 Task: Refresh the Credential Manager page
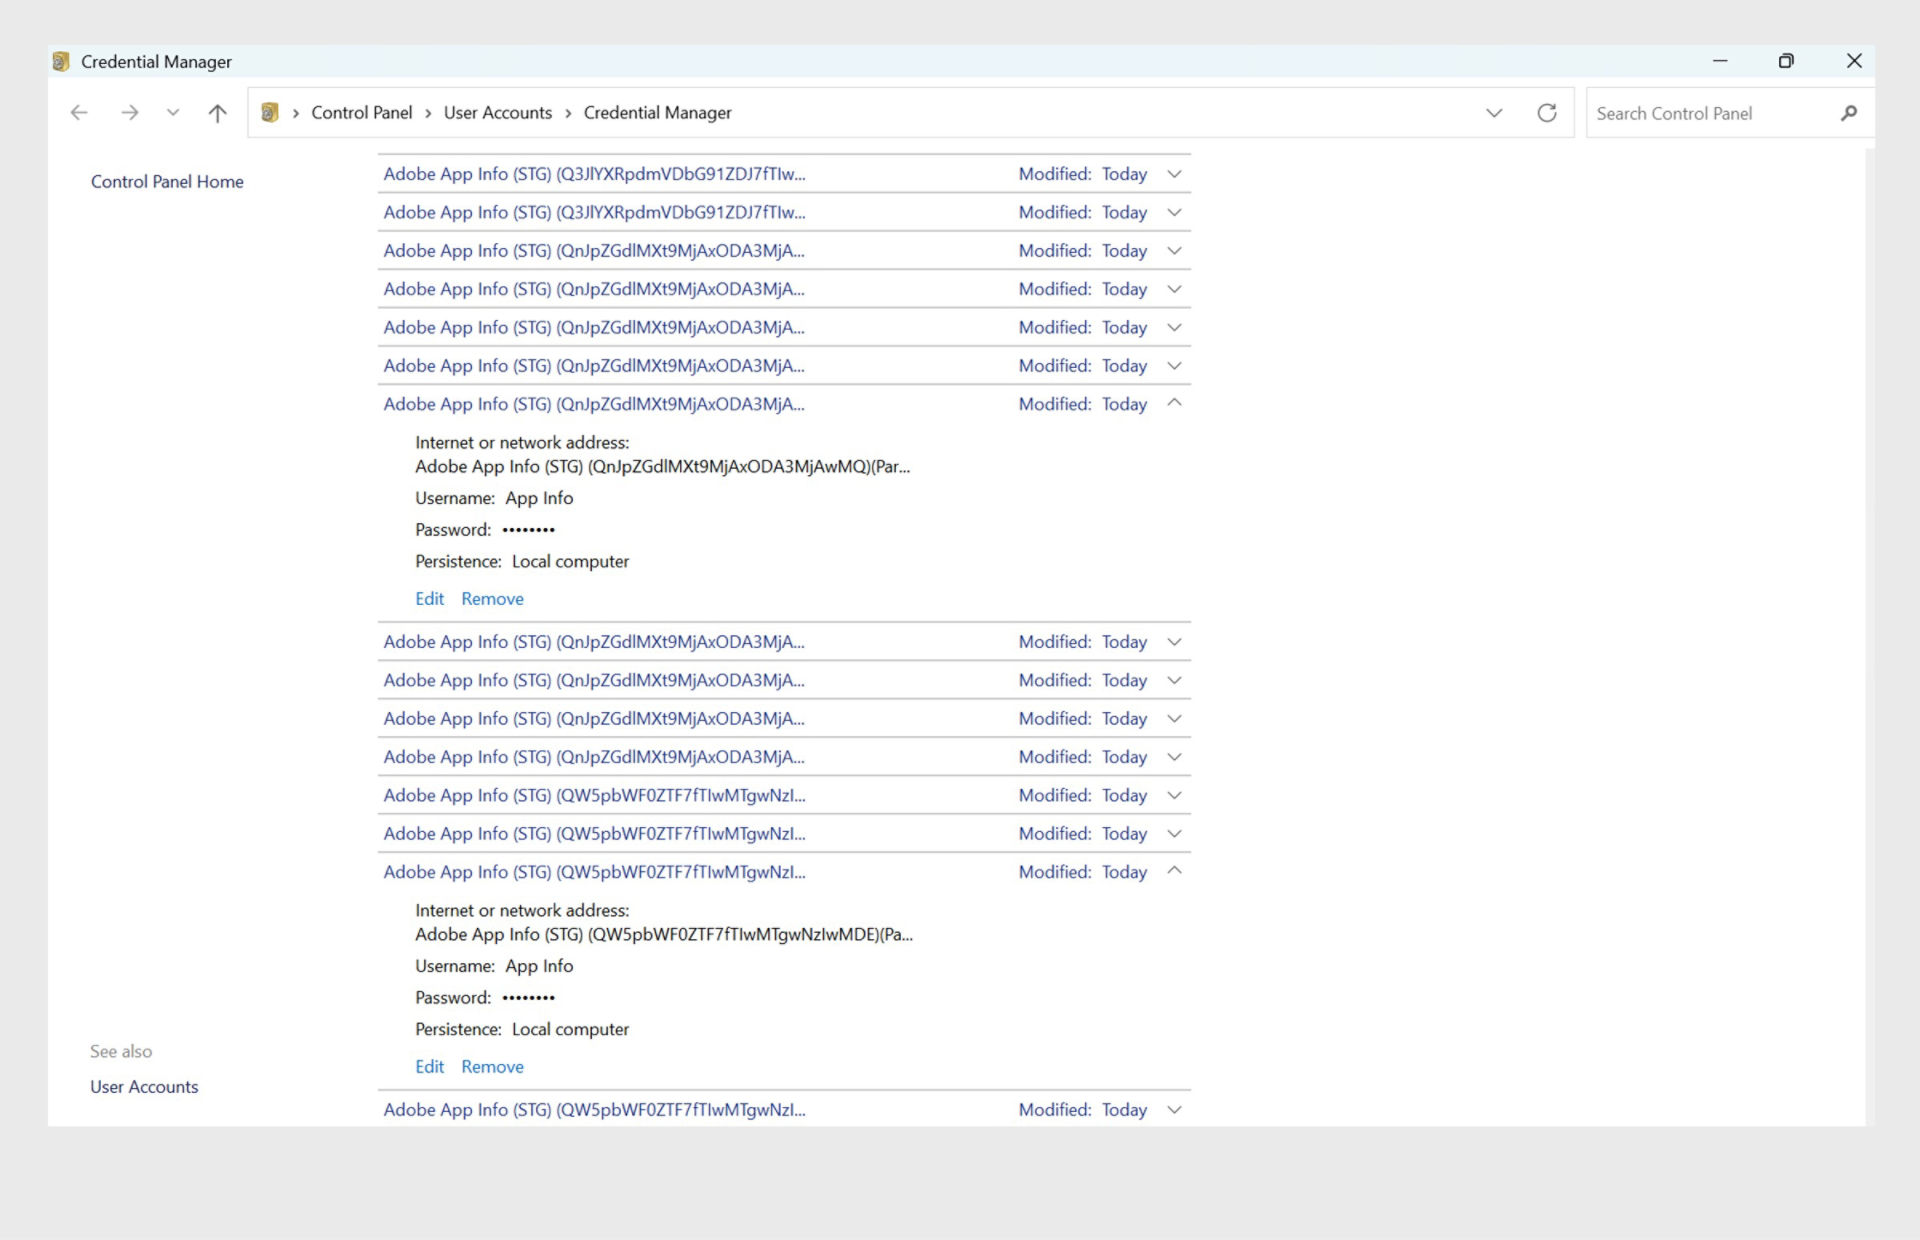tap(1547, 113)
